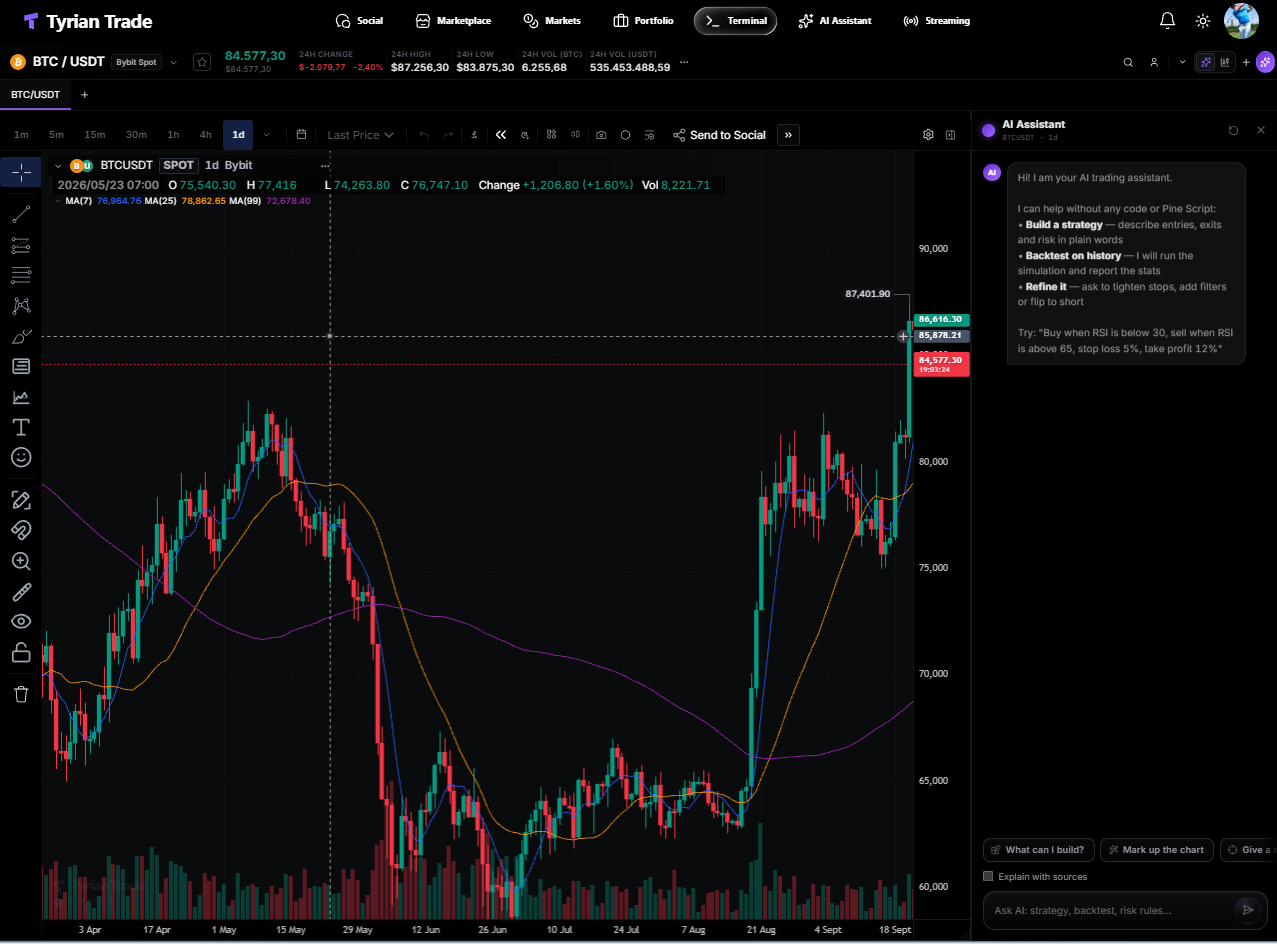
Task: Open the Social section
Action: pyautogui.click(x=359, y=20)
